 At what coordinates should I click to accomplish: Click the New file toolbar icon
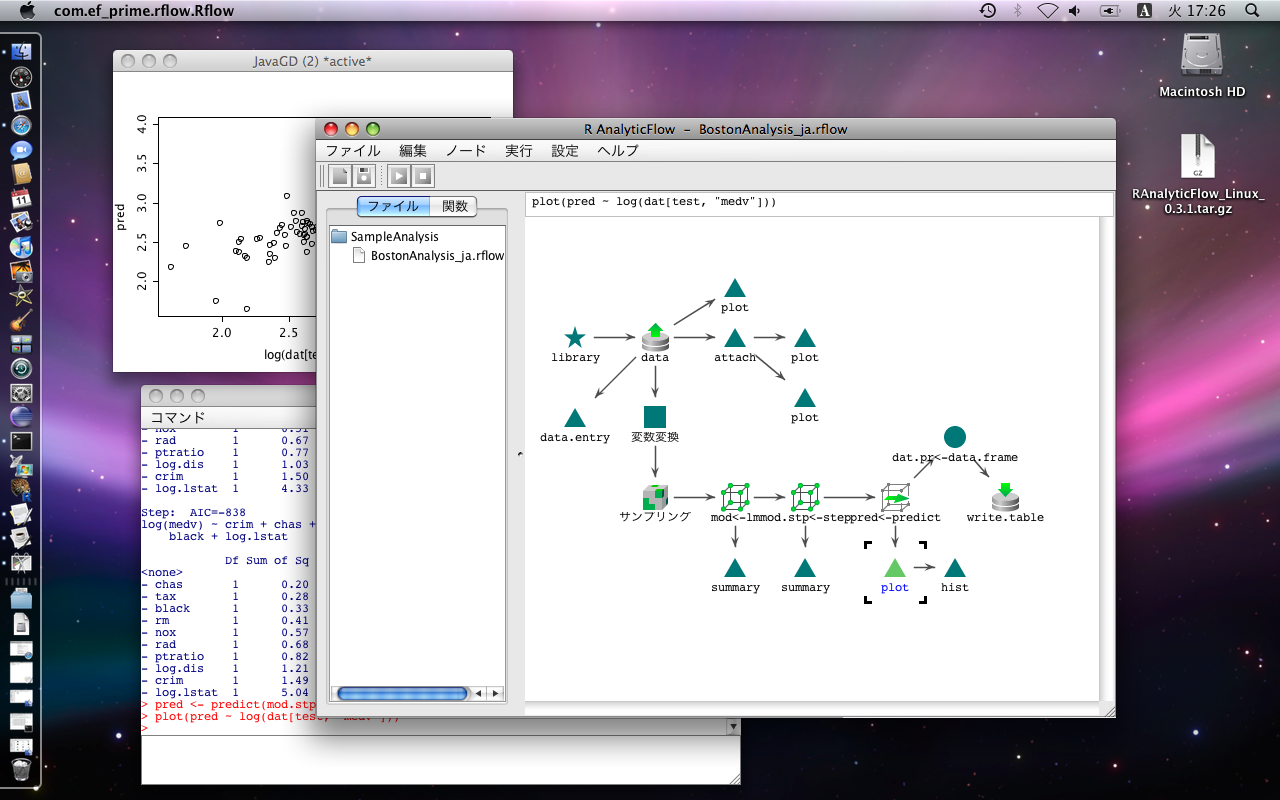point(340,176)
